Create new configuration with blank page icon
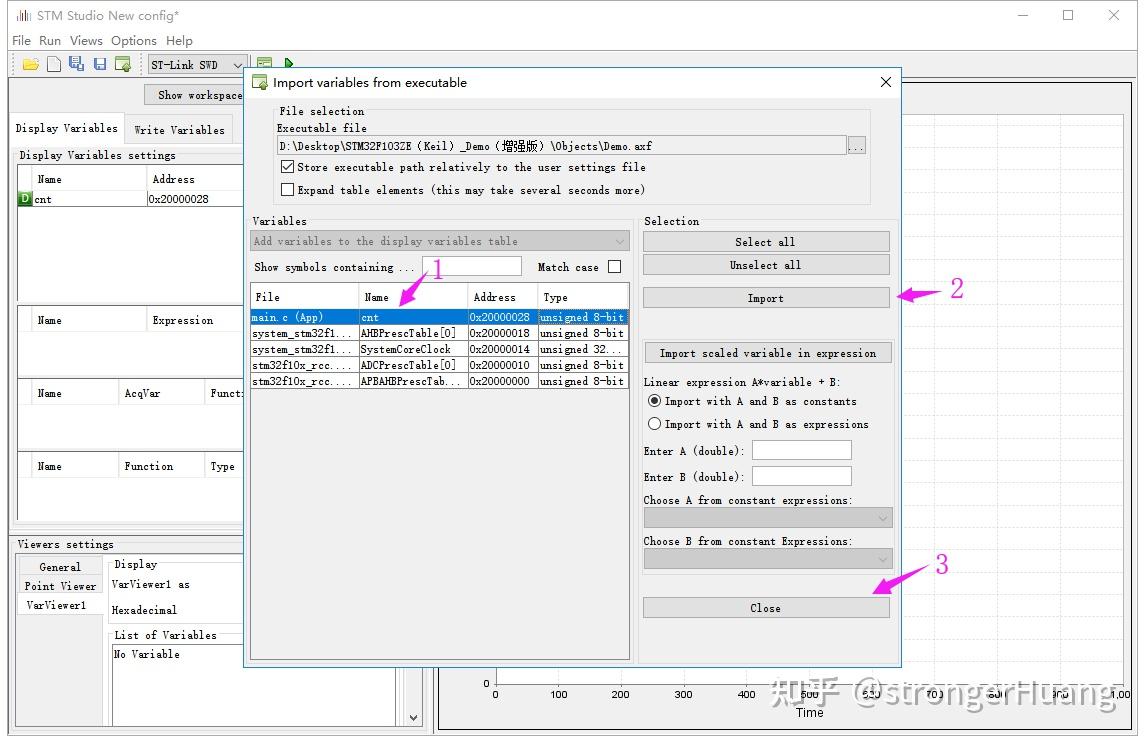 pyautogui.click(x=54, y=64)
